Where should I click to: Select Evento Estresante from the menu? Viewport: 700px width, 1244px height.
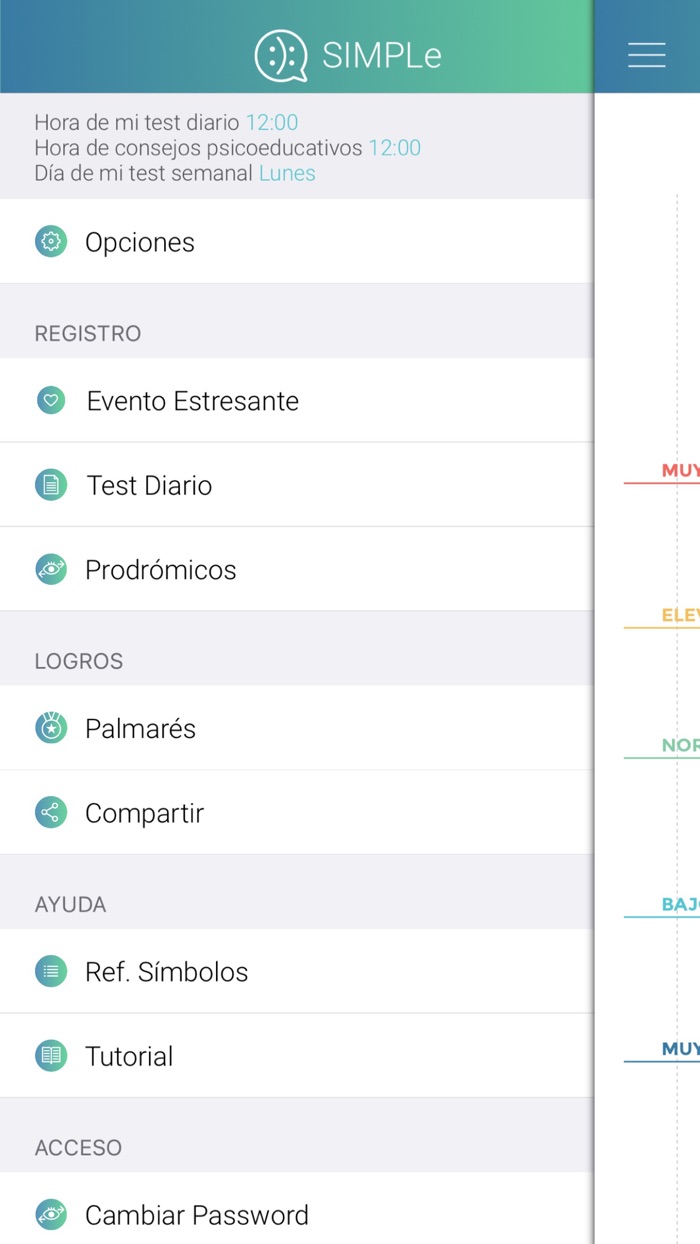coord(193,401)
